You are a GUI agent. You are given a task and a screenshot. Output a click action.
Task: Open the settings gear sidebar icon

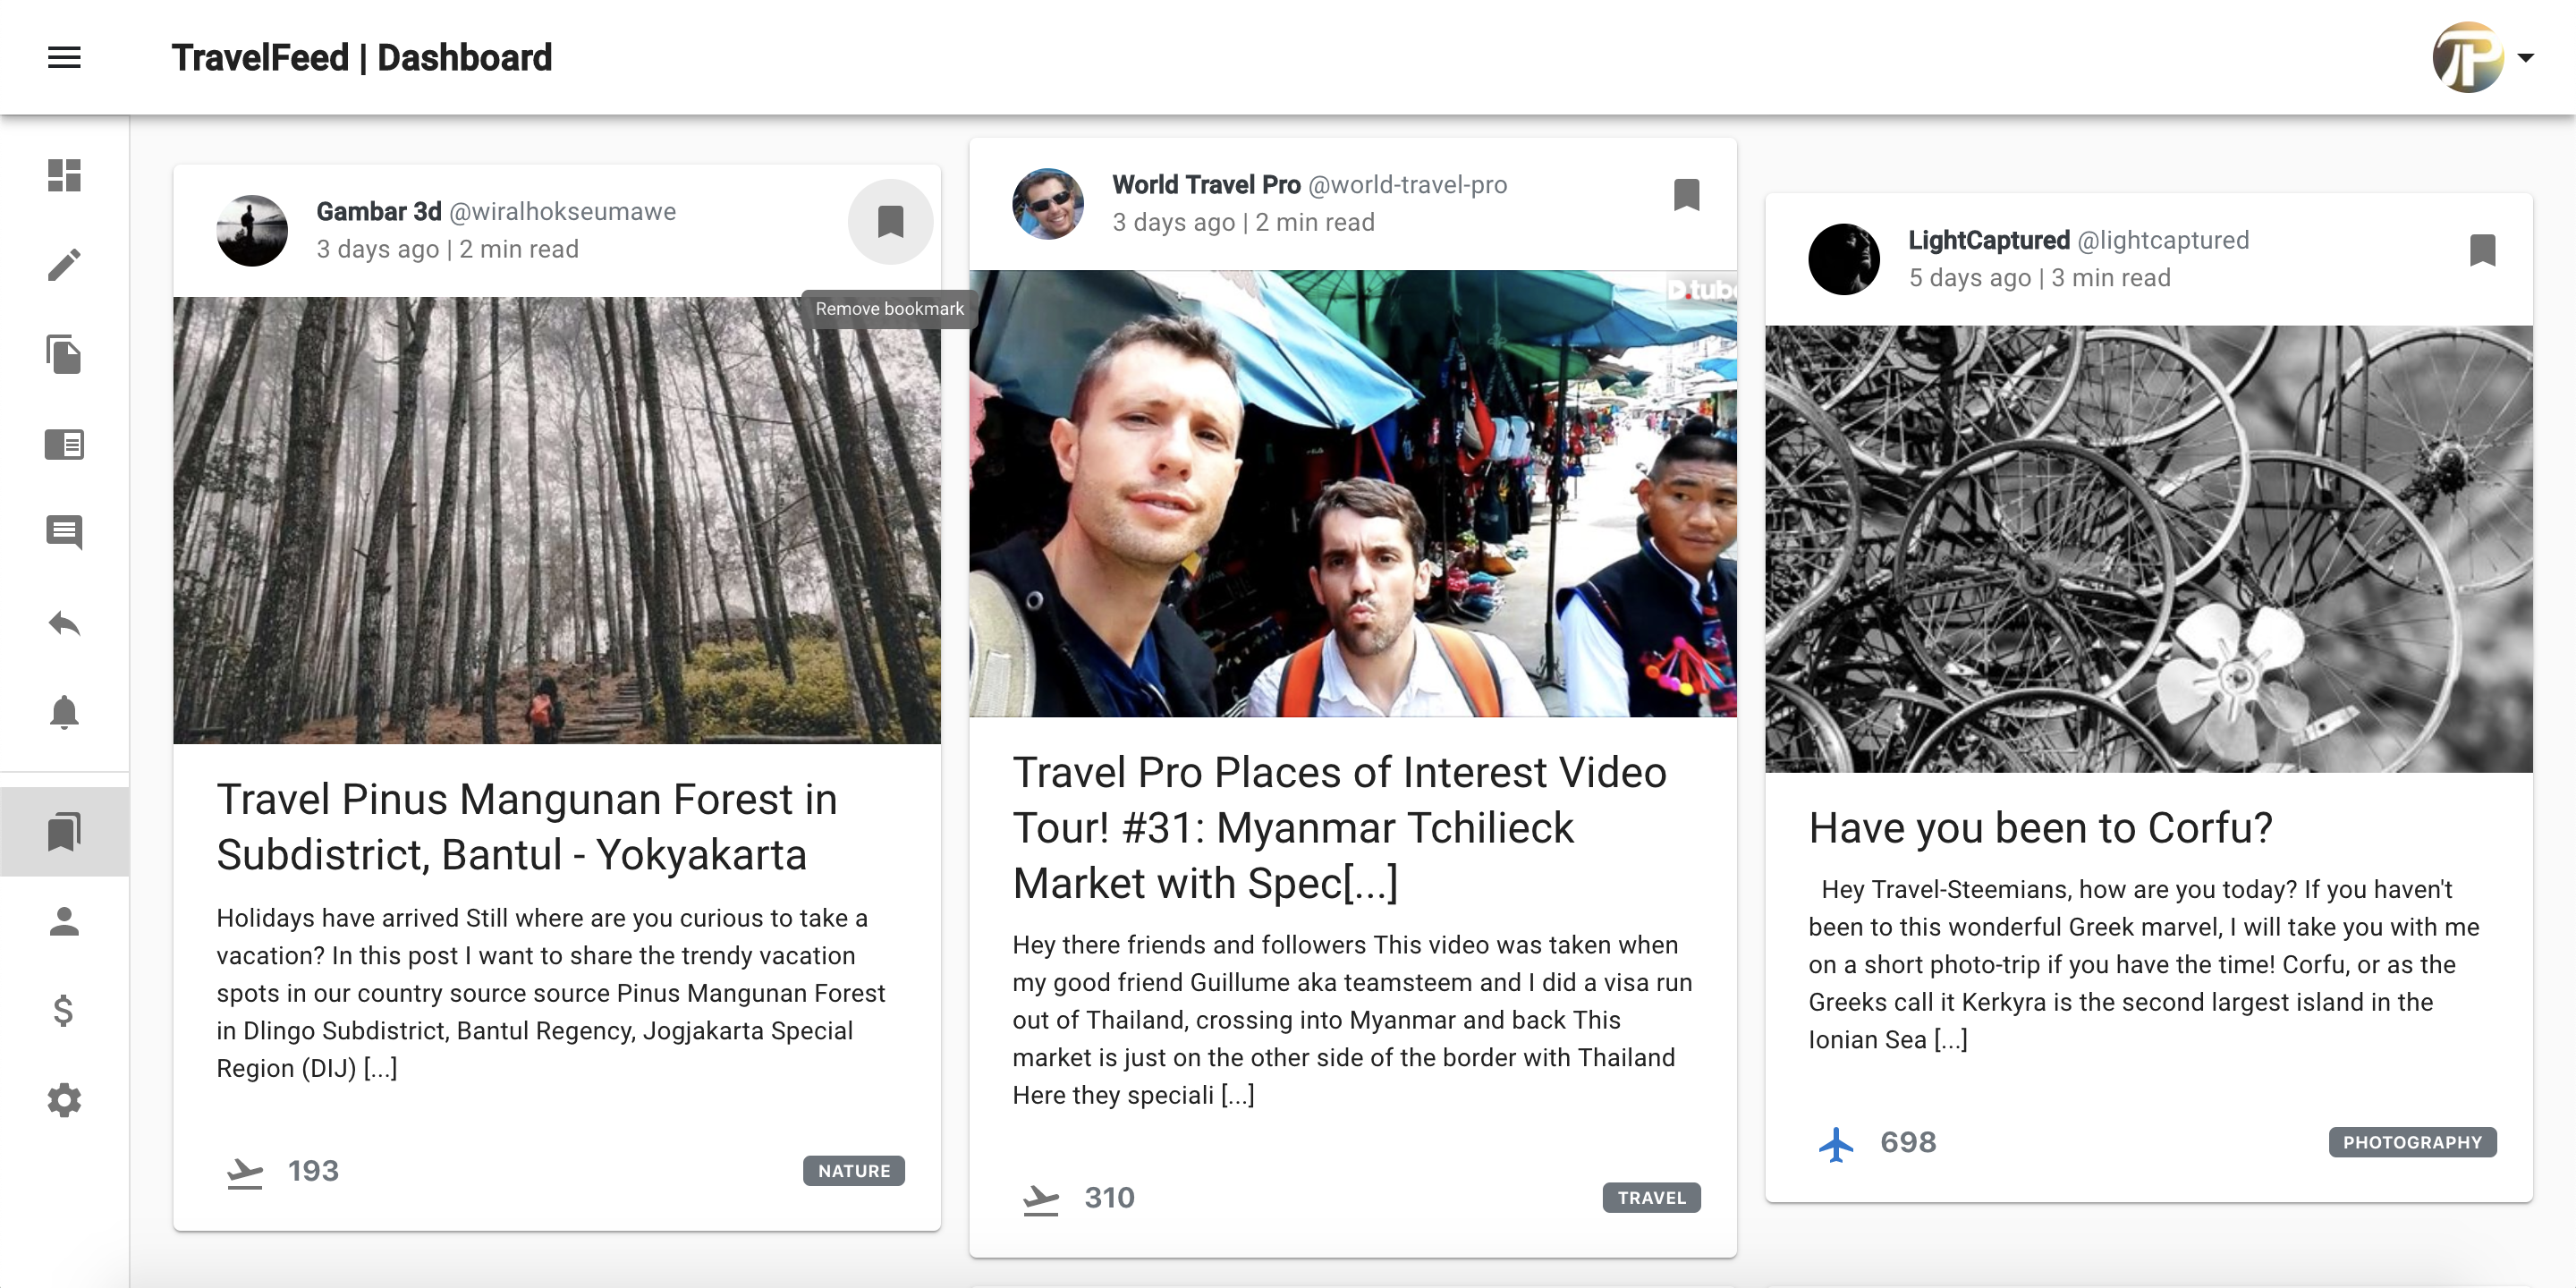pos(64,1100)
